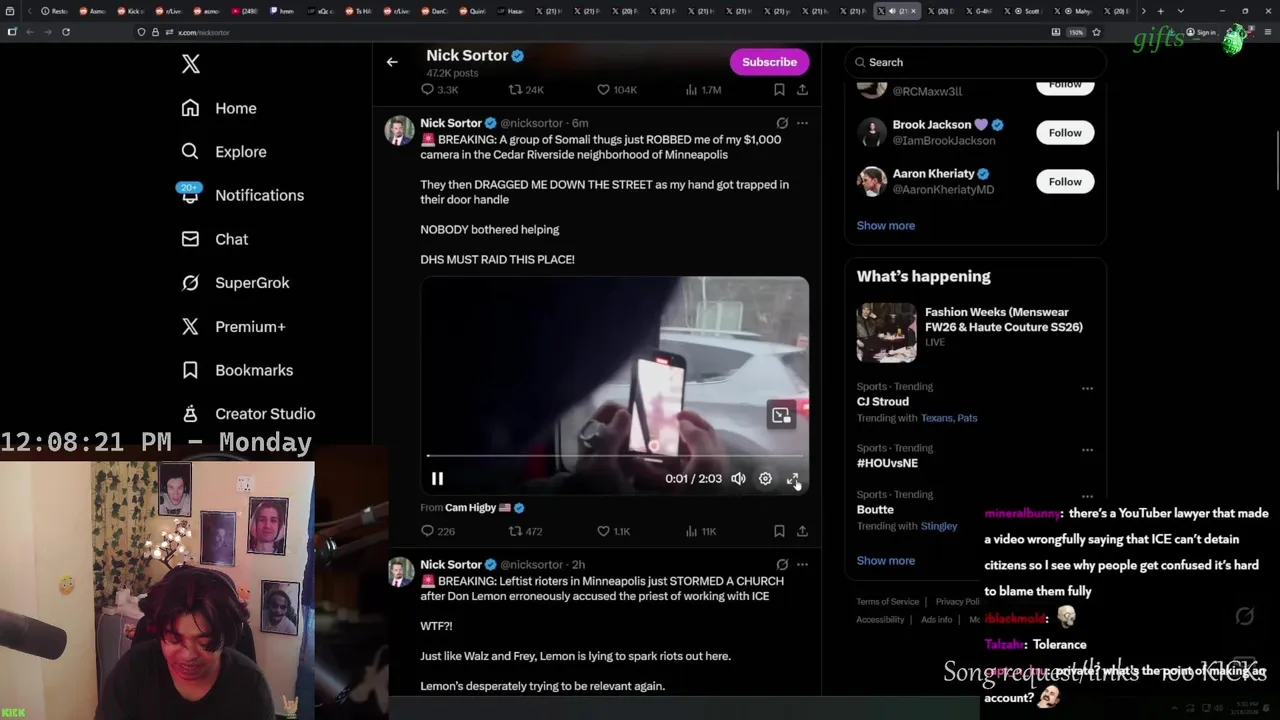The width and height of the screenshot is (1280, 720).
Task: Enter fullscreen on the video player
Action: 792,479
